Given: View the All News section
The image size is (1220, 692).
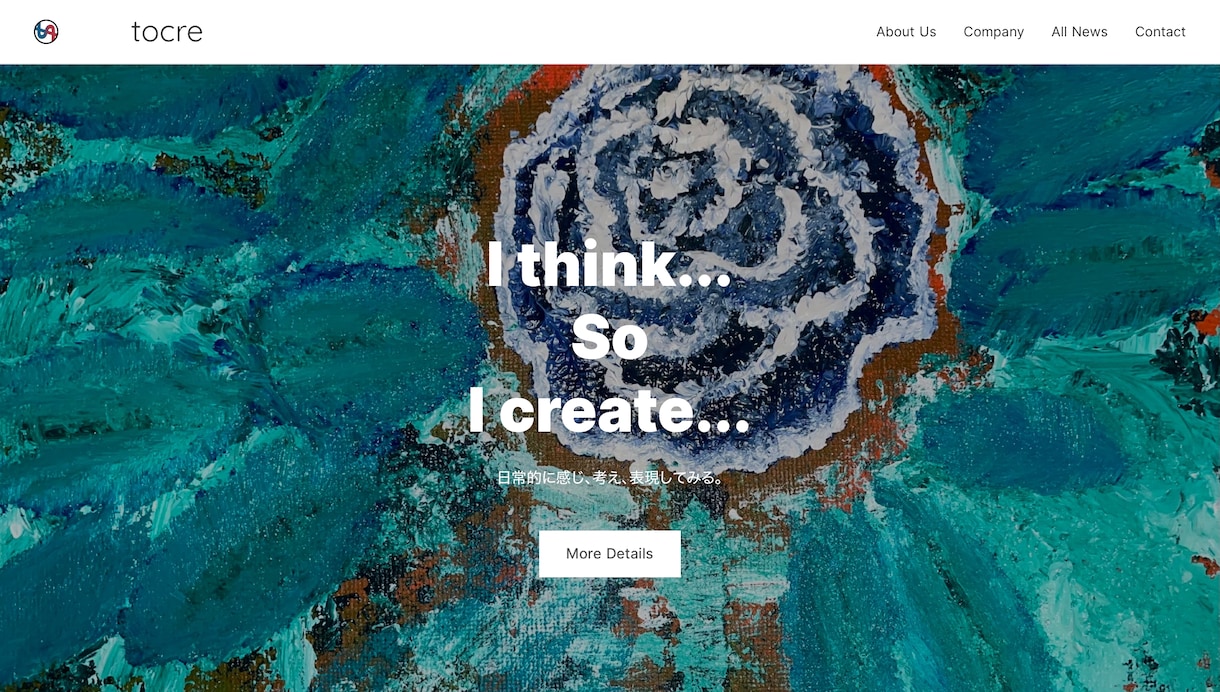Looking at the screenshot, I should [x=1079, y=32].
